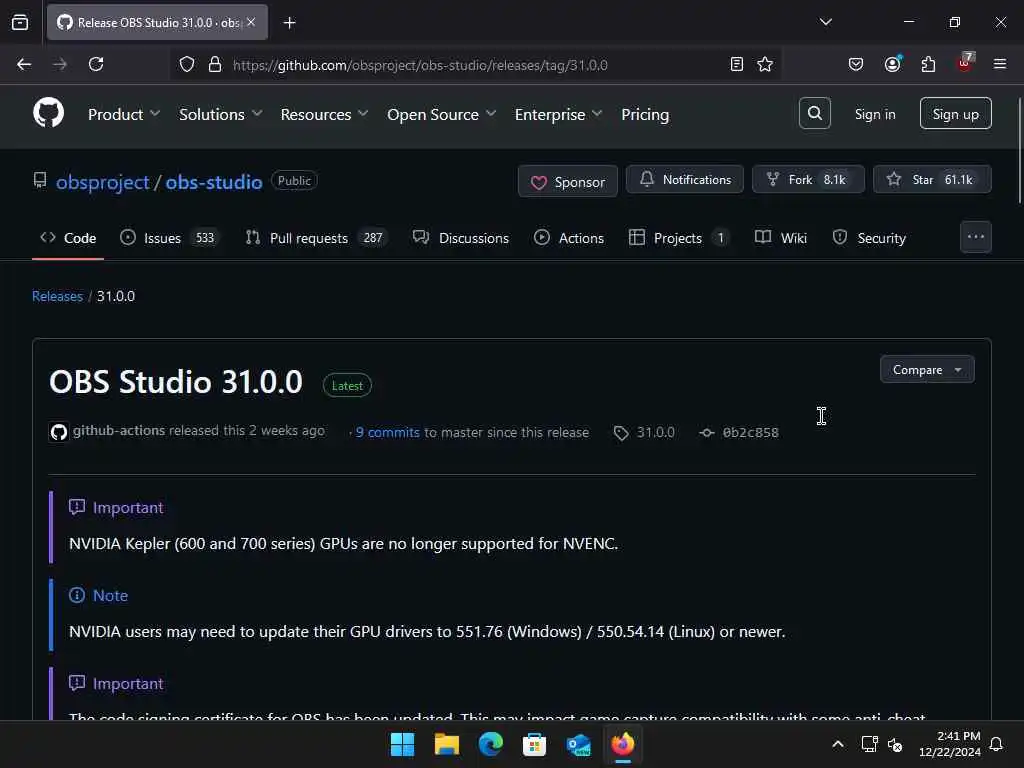The height and width of the screenshot is (768, 1024).
Task: Click the Latest release badge
Action: (x=347, y=385)
